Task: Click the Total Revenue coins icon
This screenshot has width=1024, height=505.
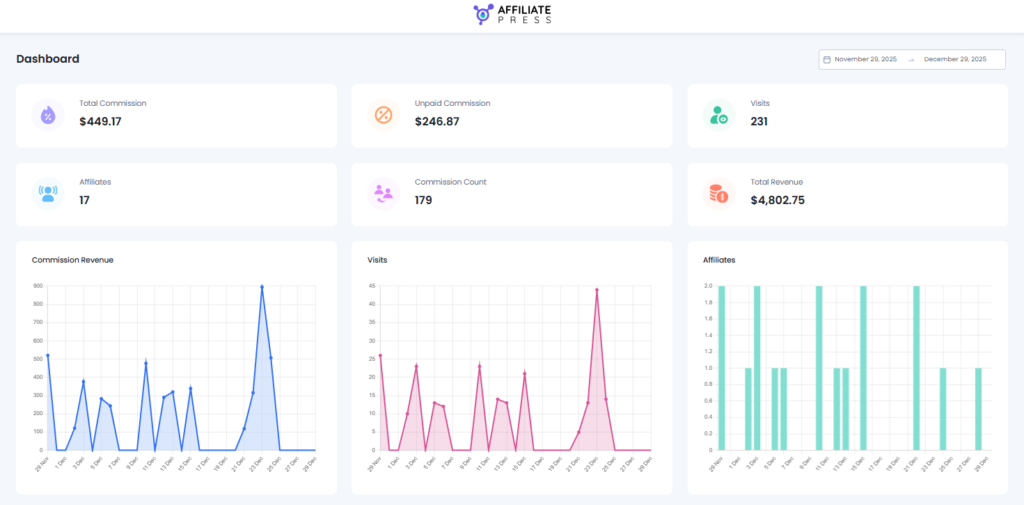Action: pos(718,194)
